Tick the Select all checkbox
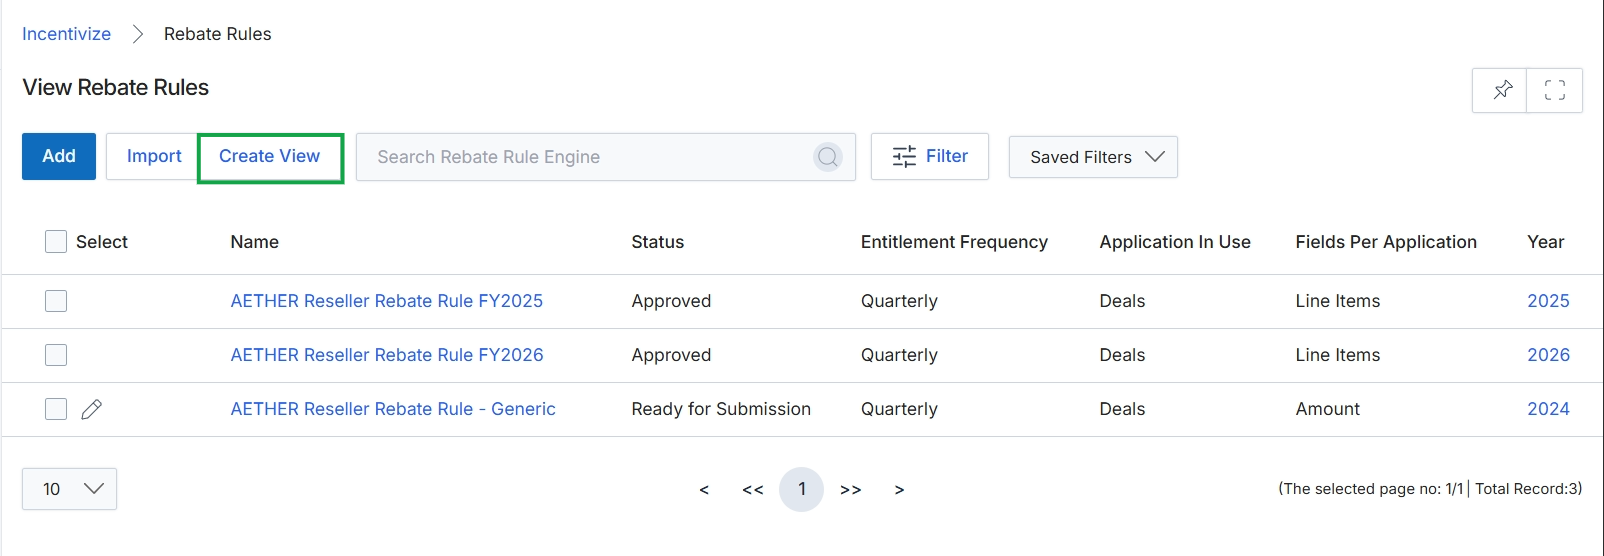Screen dimensions: 1604x556 tap(56, 242)
